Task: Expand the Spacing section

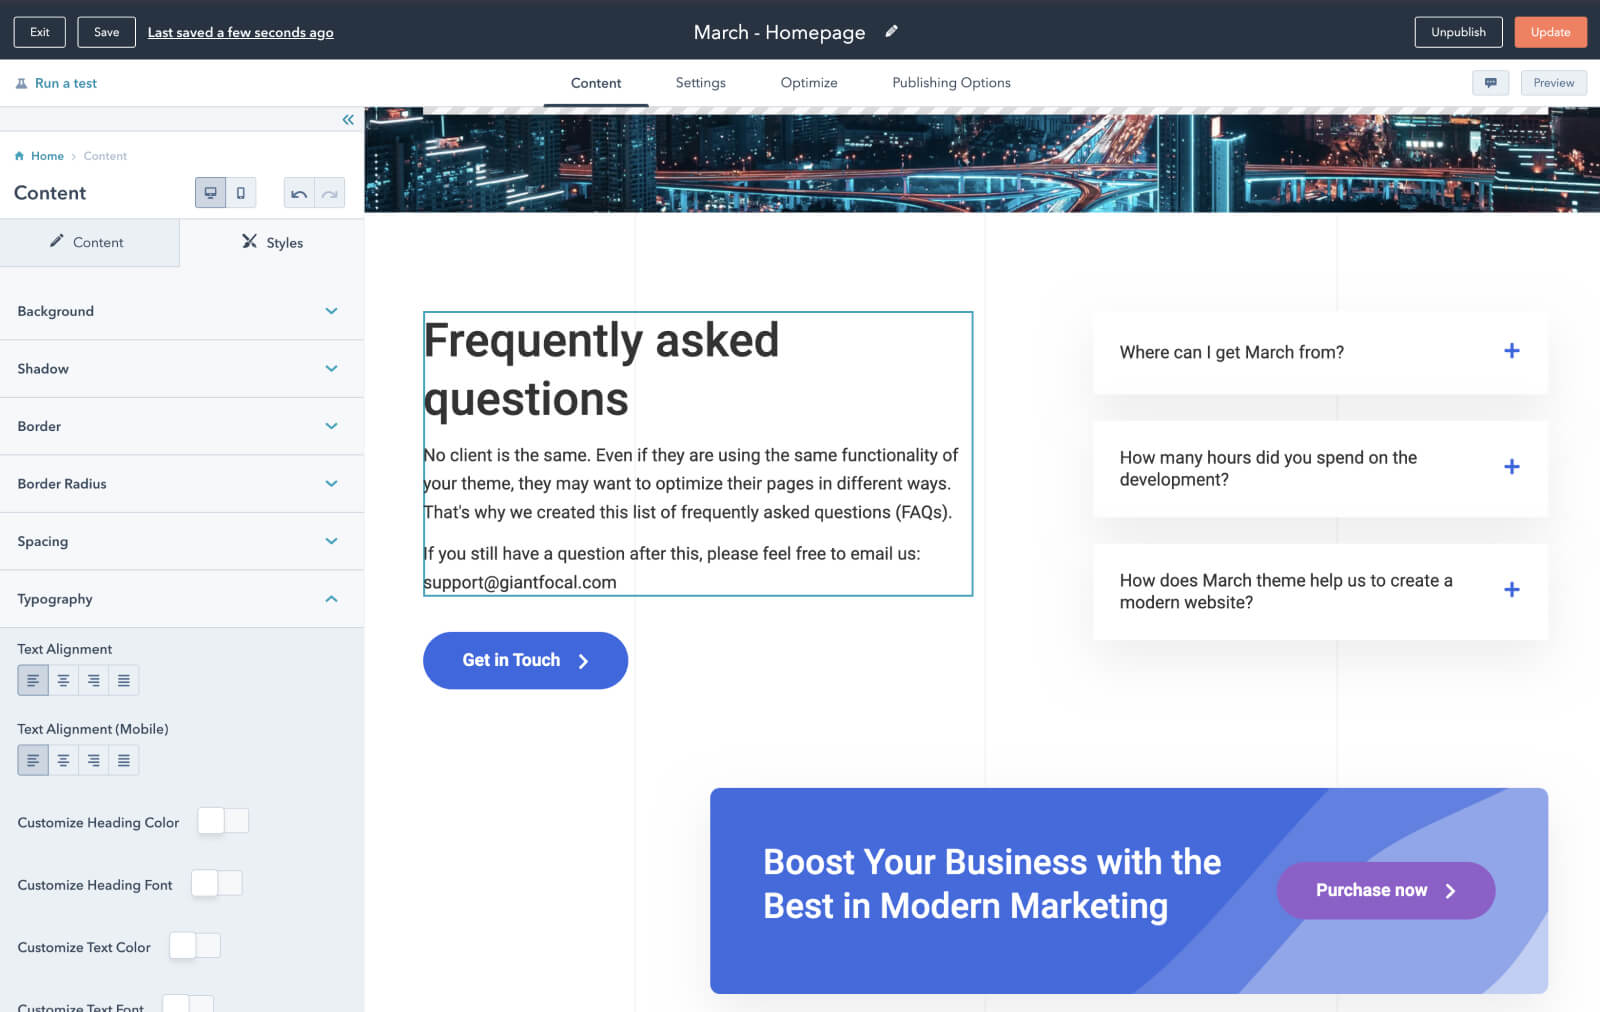Action: point(181,541)
